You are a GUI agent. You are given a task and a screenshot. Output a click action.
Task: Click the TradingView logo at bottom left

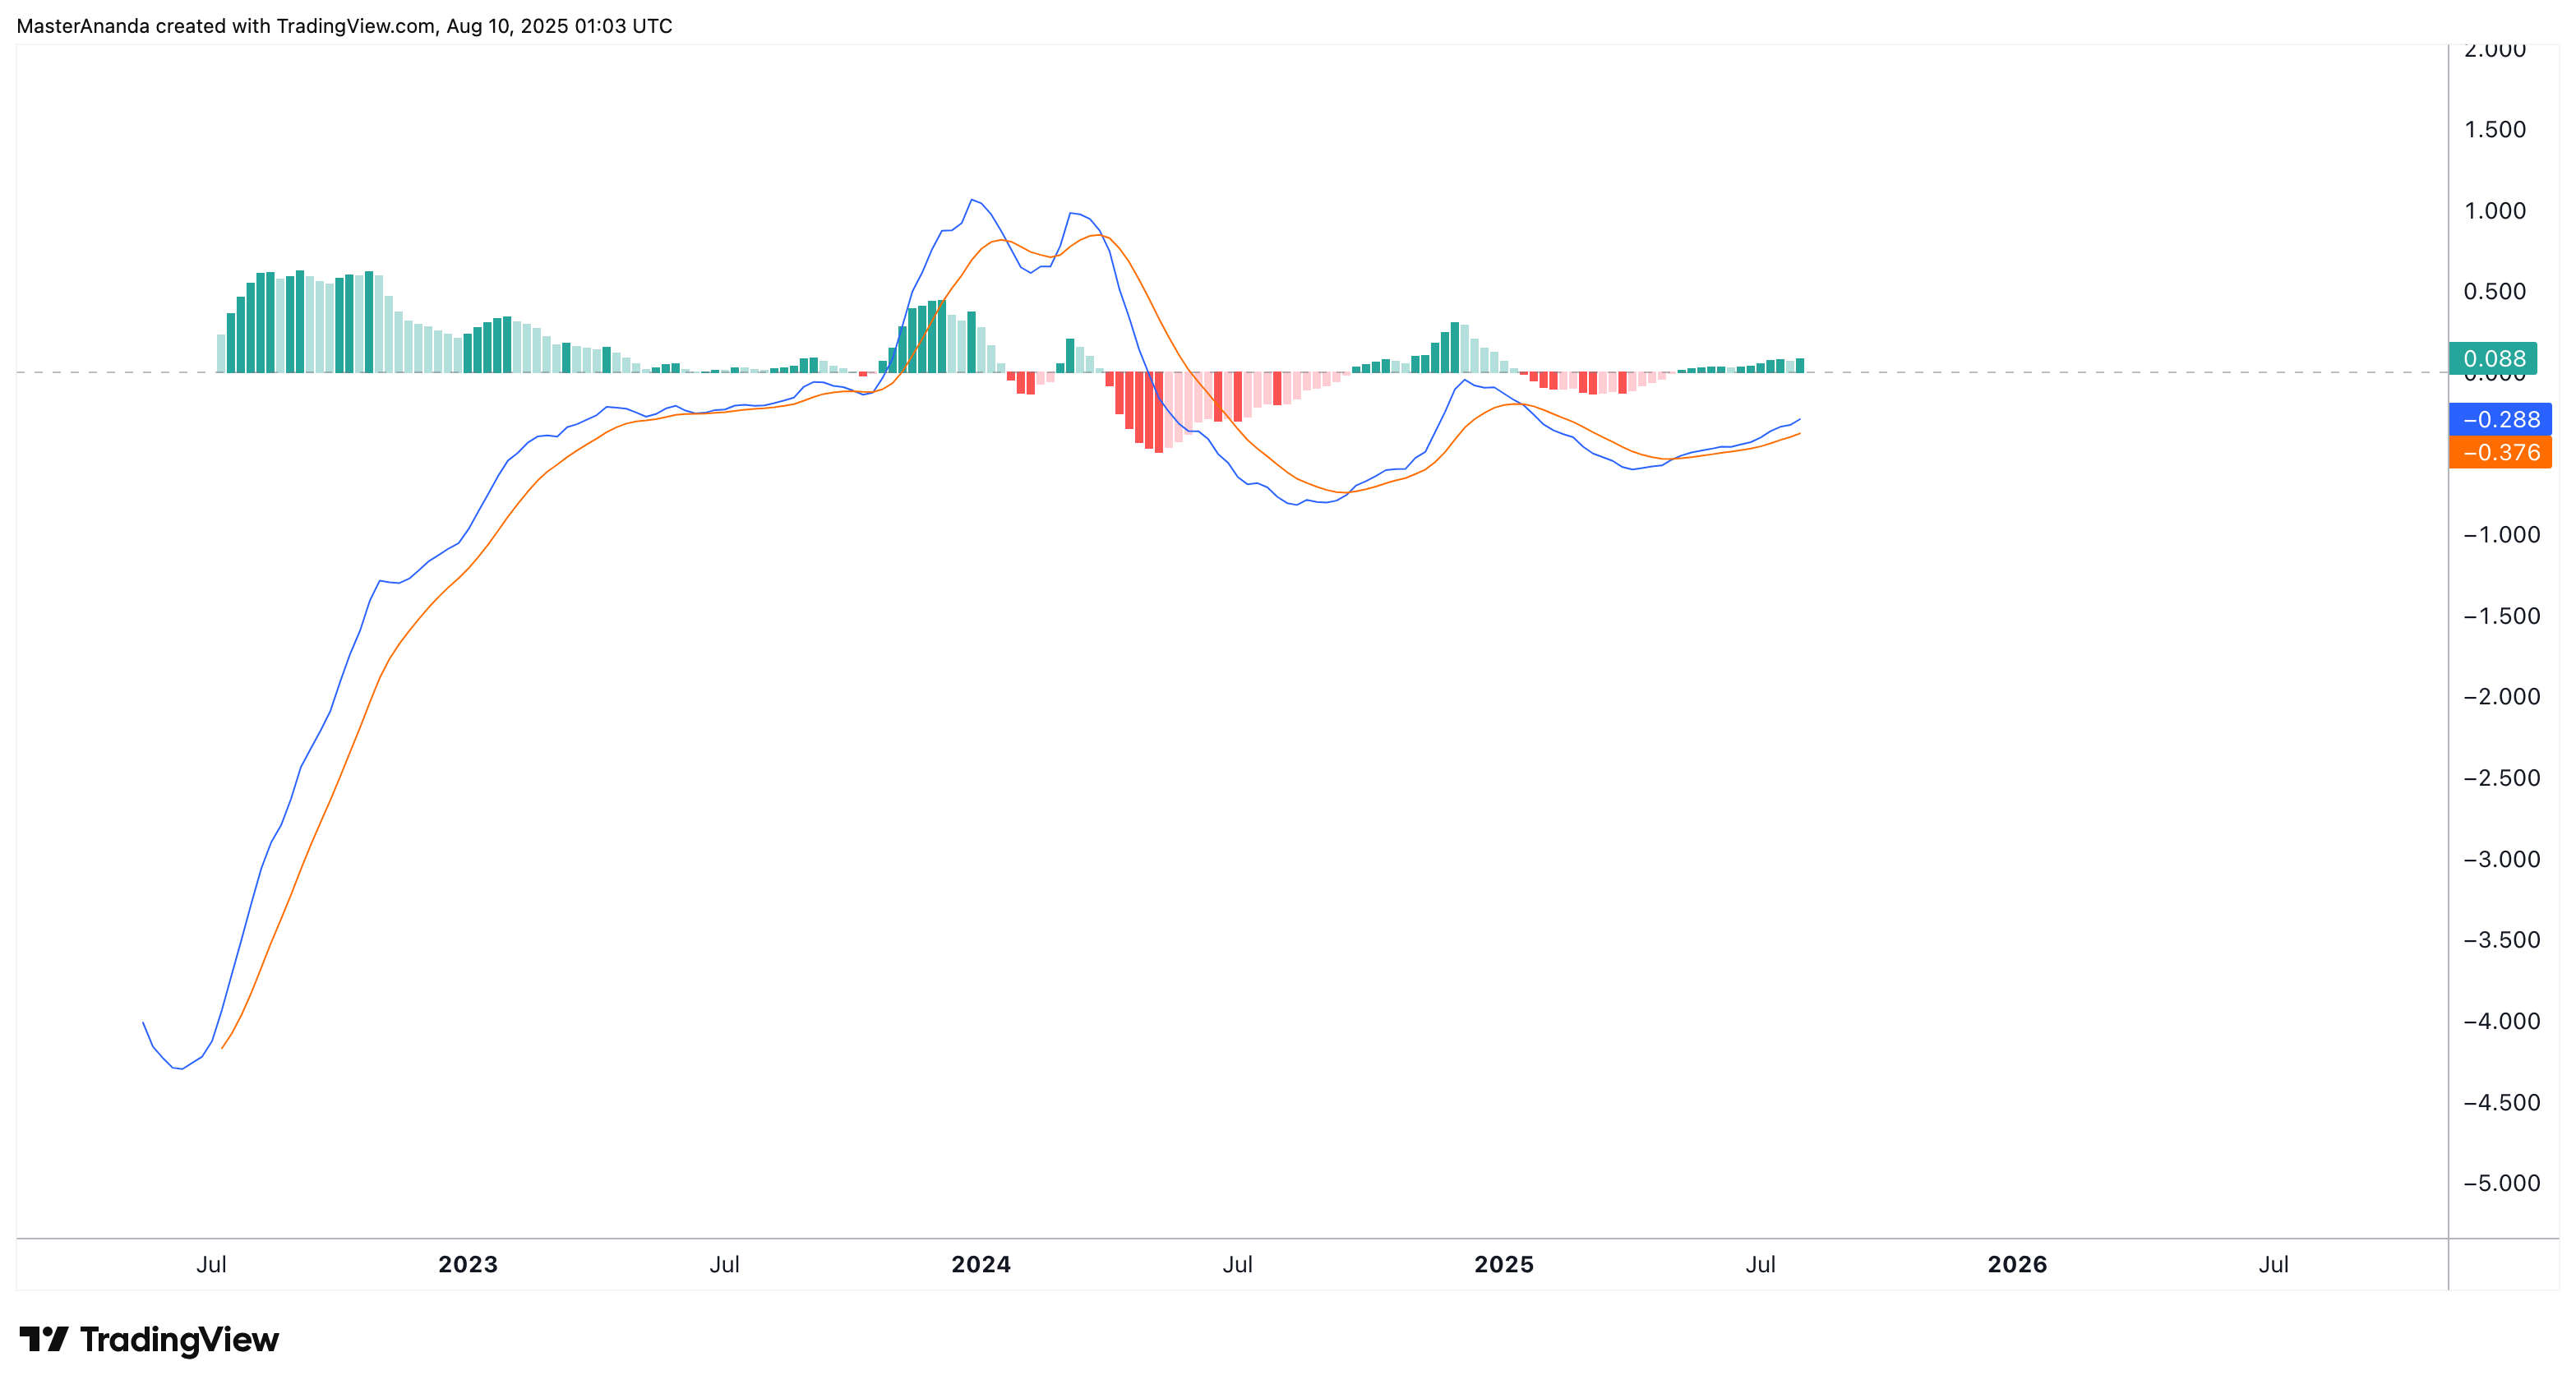(x=149, y=1339)
